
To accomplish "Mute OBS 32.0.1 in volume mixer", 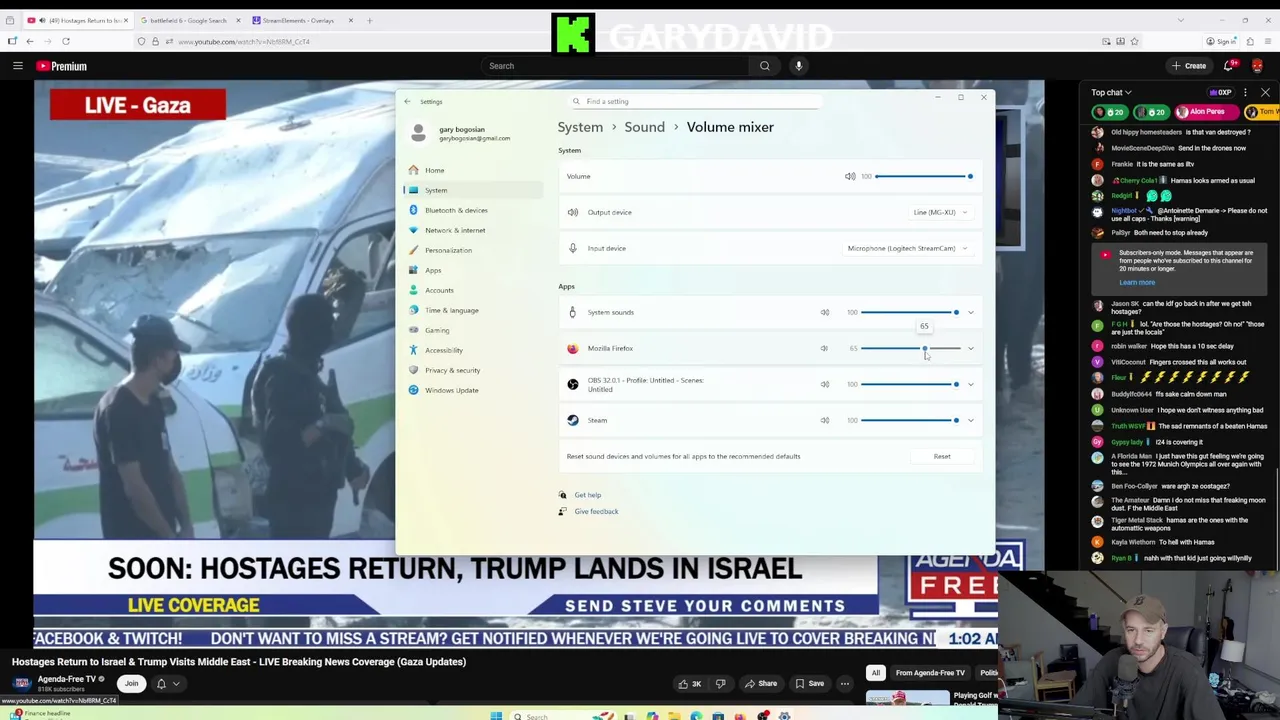I will click(x=825, y=384).
